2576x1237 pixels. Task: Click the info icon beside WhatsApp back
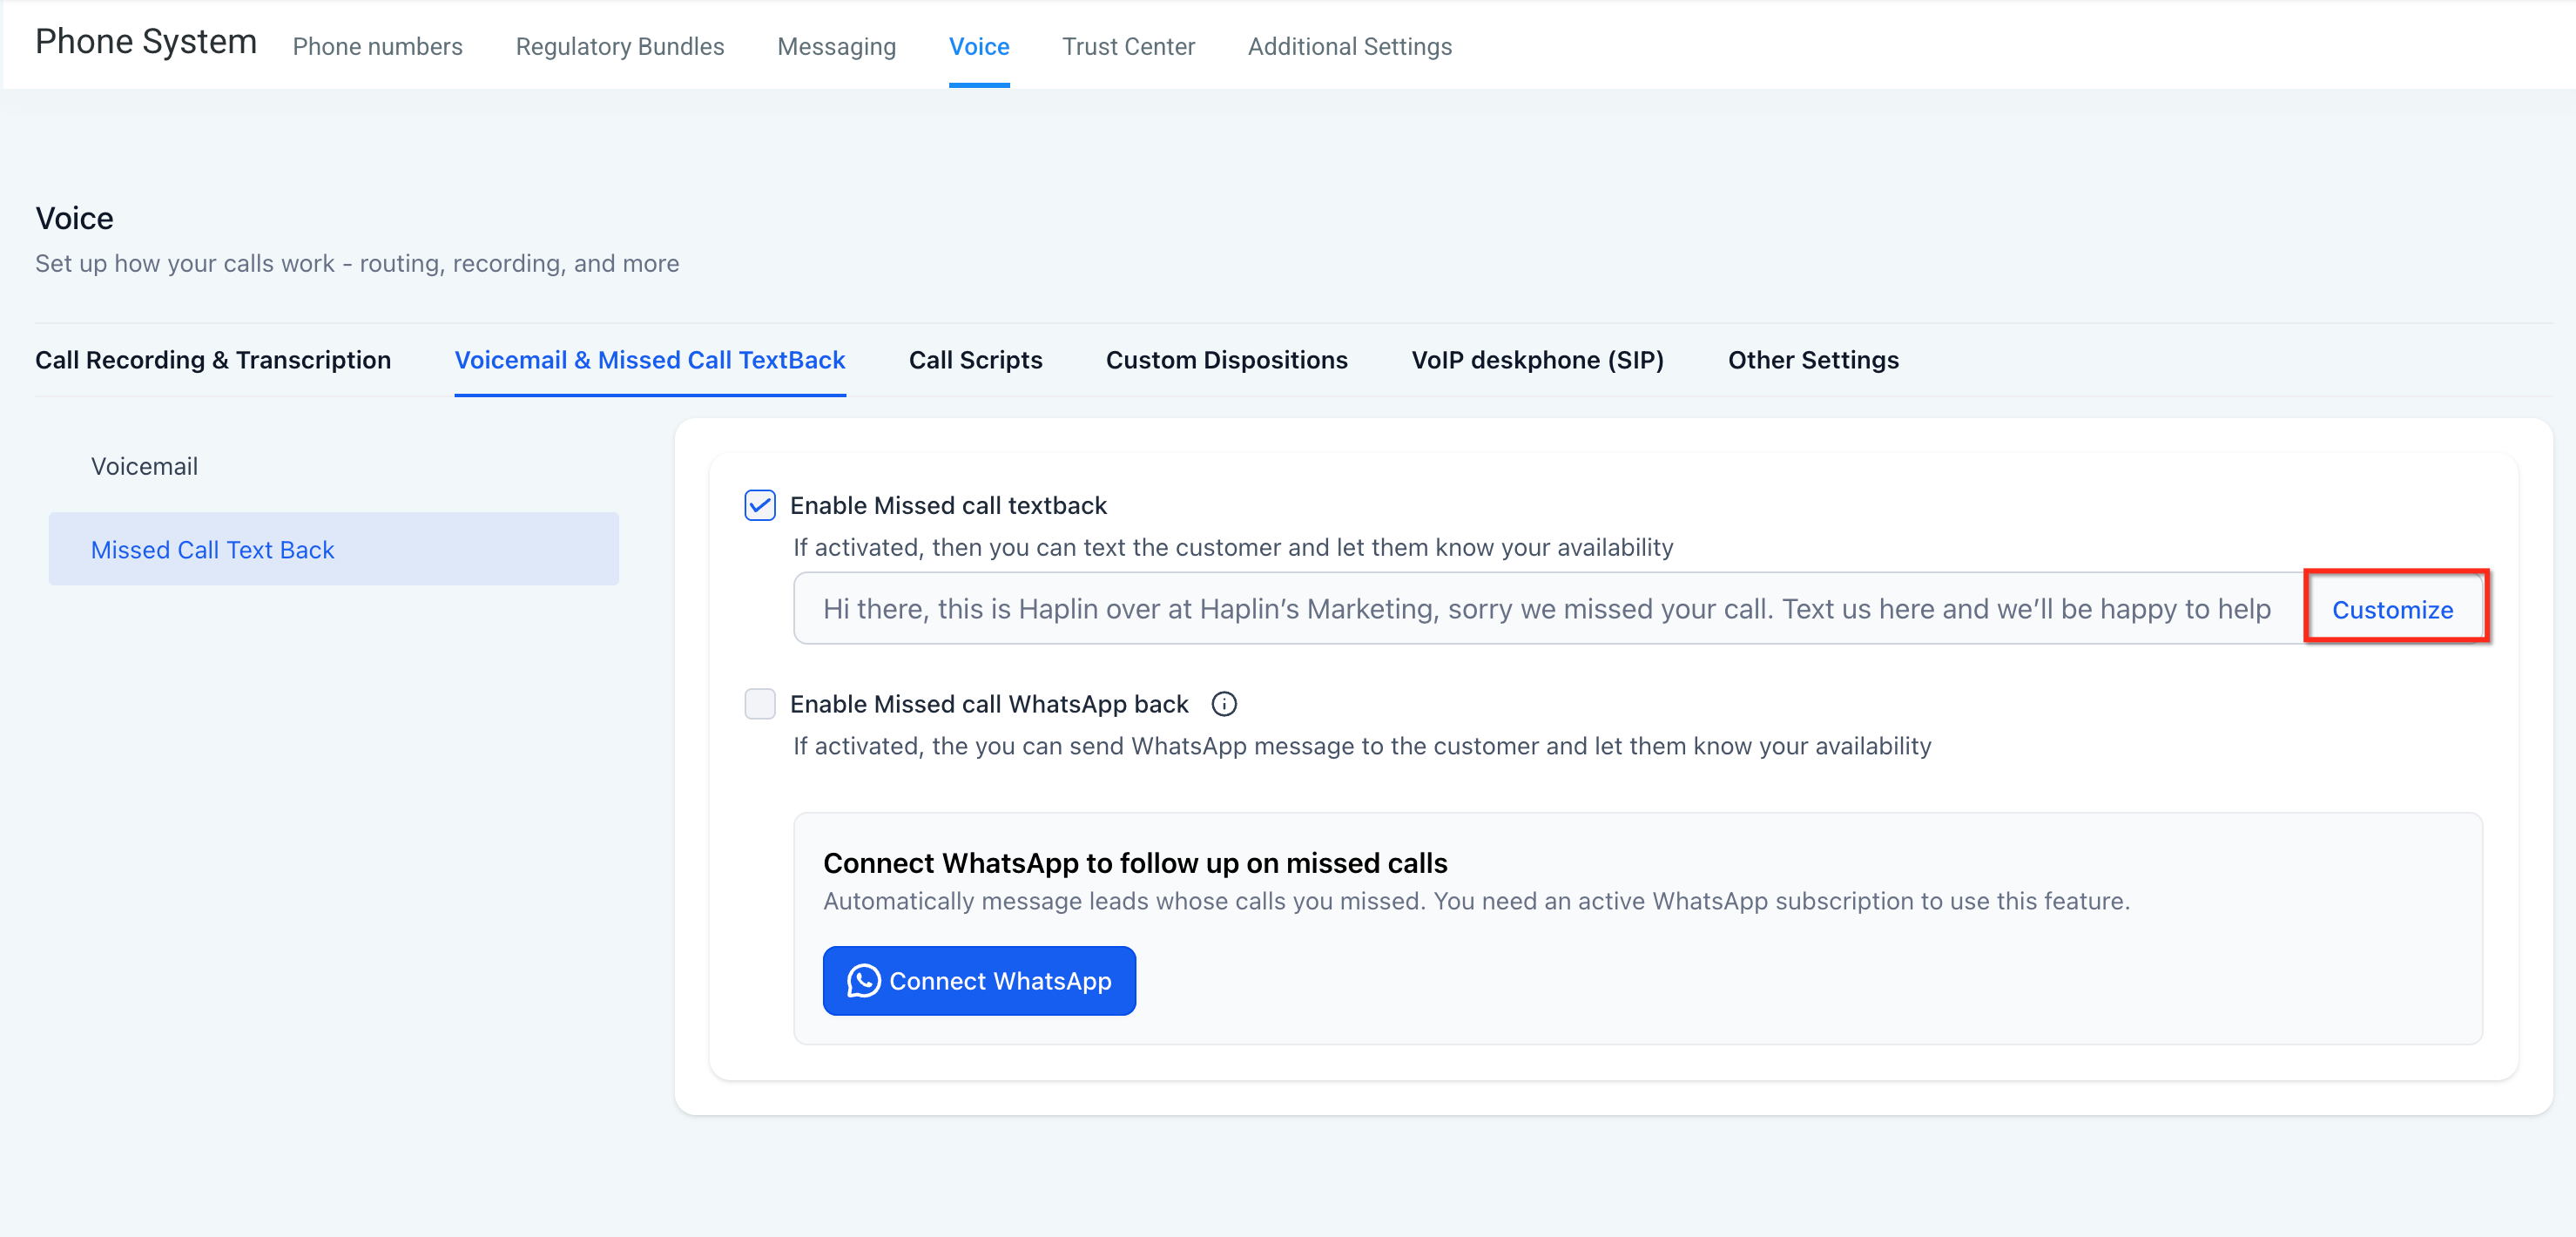[1224, 704]
